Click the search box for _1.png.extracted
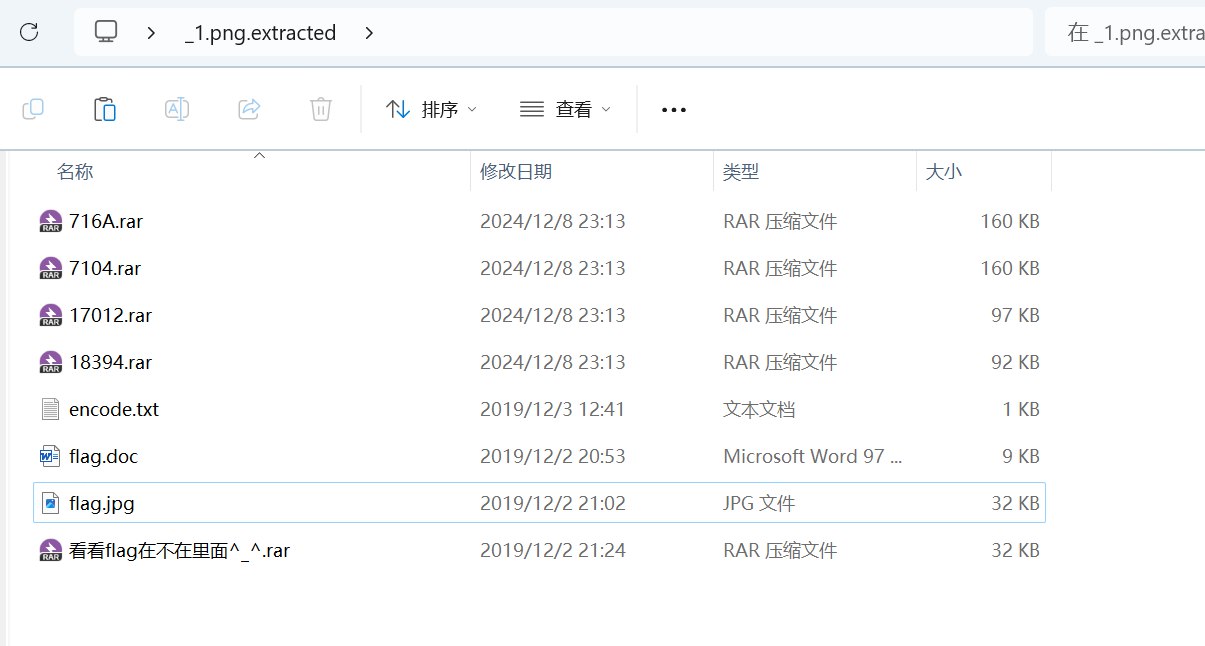Screen dimensions: 1205x646 click(1130, 33)
